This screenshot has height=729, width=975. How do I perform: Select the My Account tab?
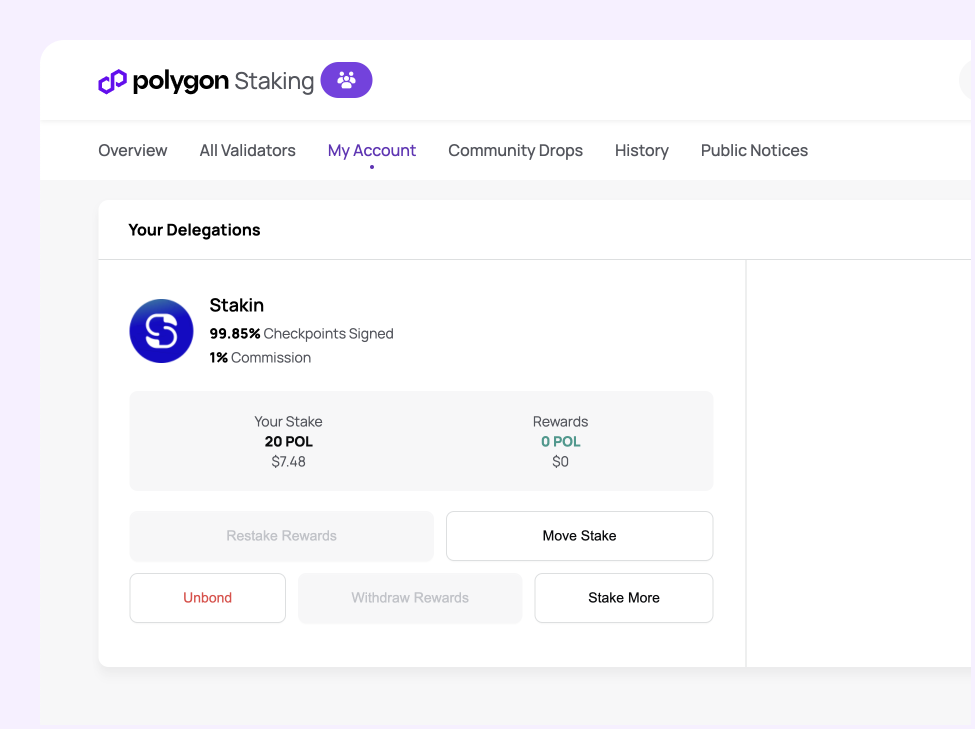pos(371,150)
